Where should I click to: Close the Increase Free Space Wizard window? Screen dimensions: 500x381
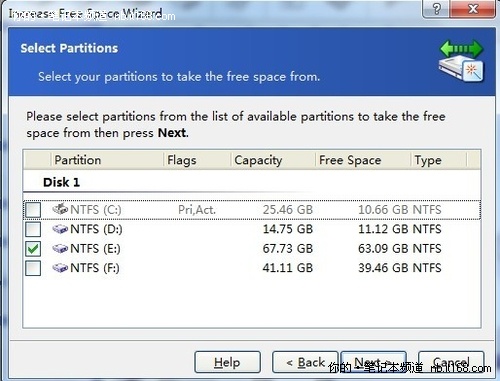[472, 8]
